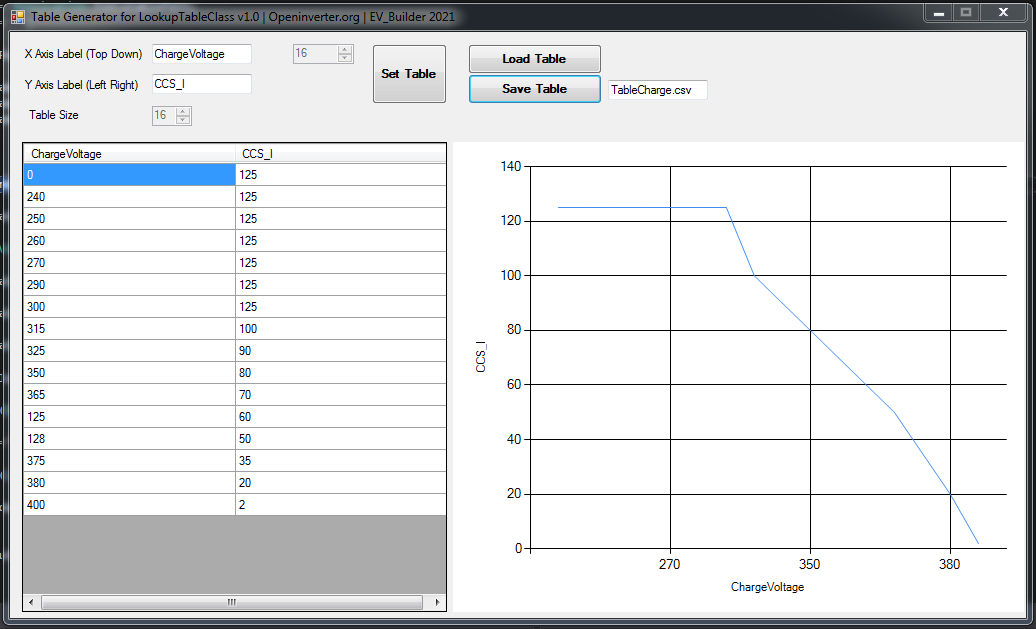Select the ChargeVoltage cell with value 365
Viewport: 1036px width, 629px height.
pos(129,395)
